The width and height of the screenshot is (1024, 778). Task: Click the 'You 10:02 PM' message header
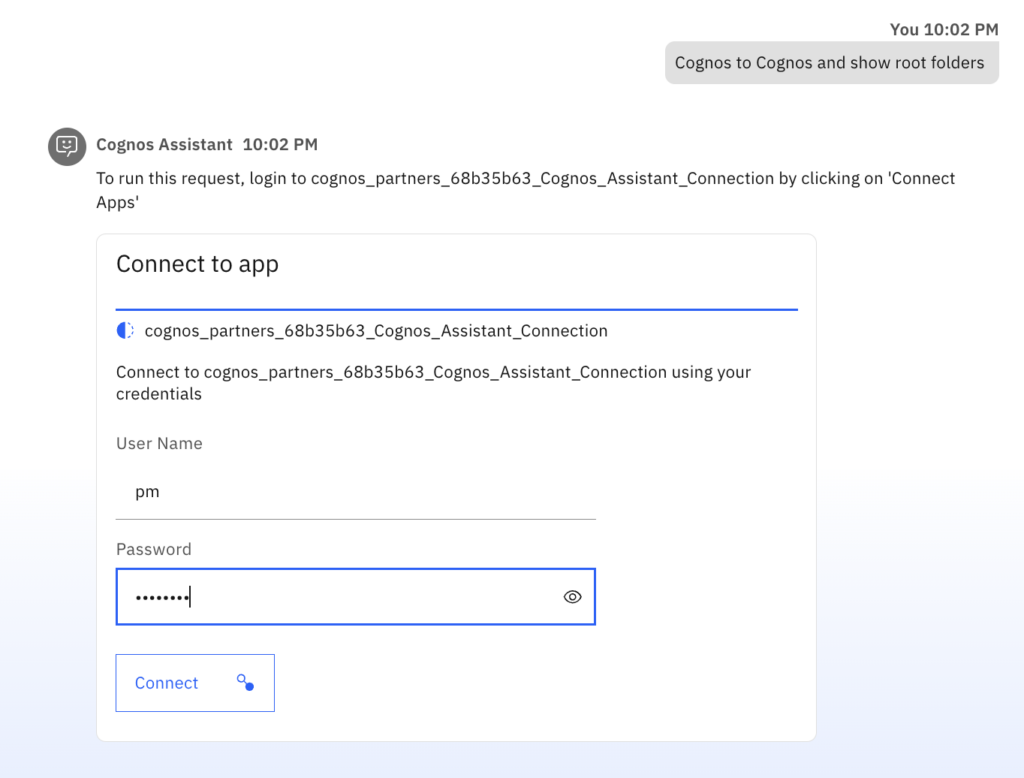click(x=944, y=29)
